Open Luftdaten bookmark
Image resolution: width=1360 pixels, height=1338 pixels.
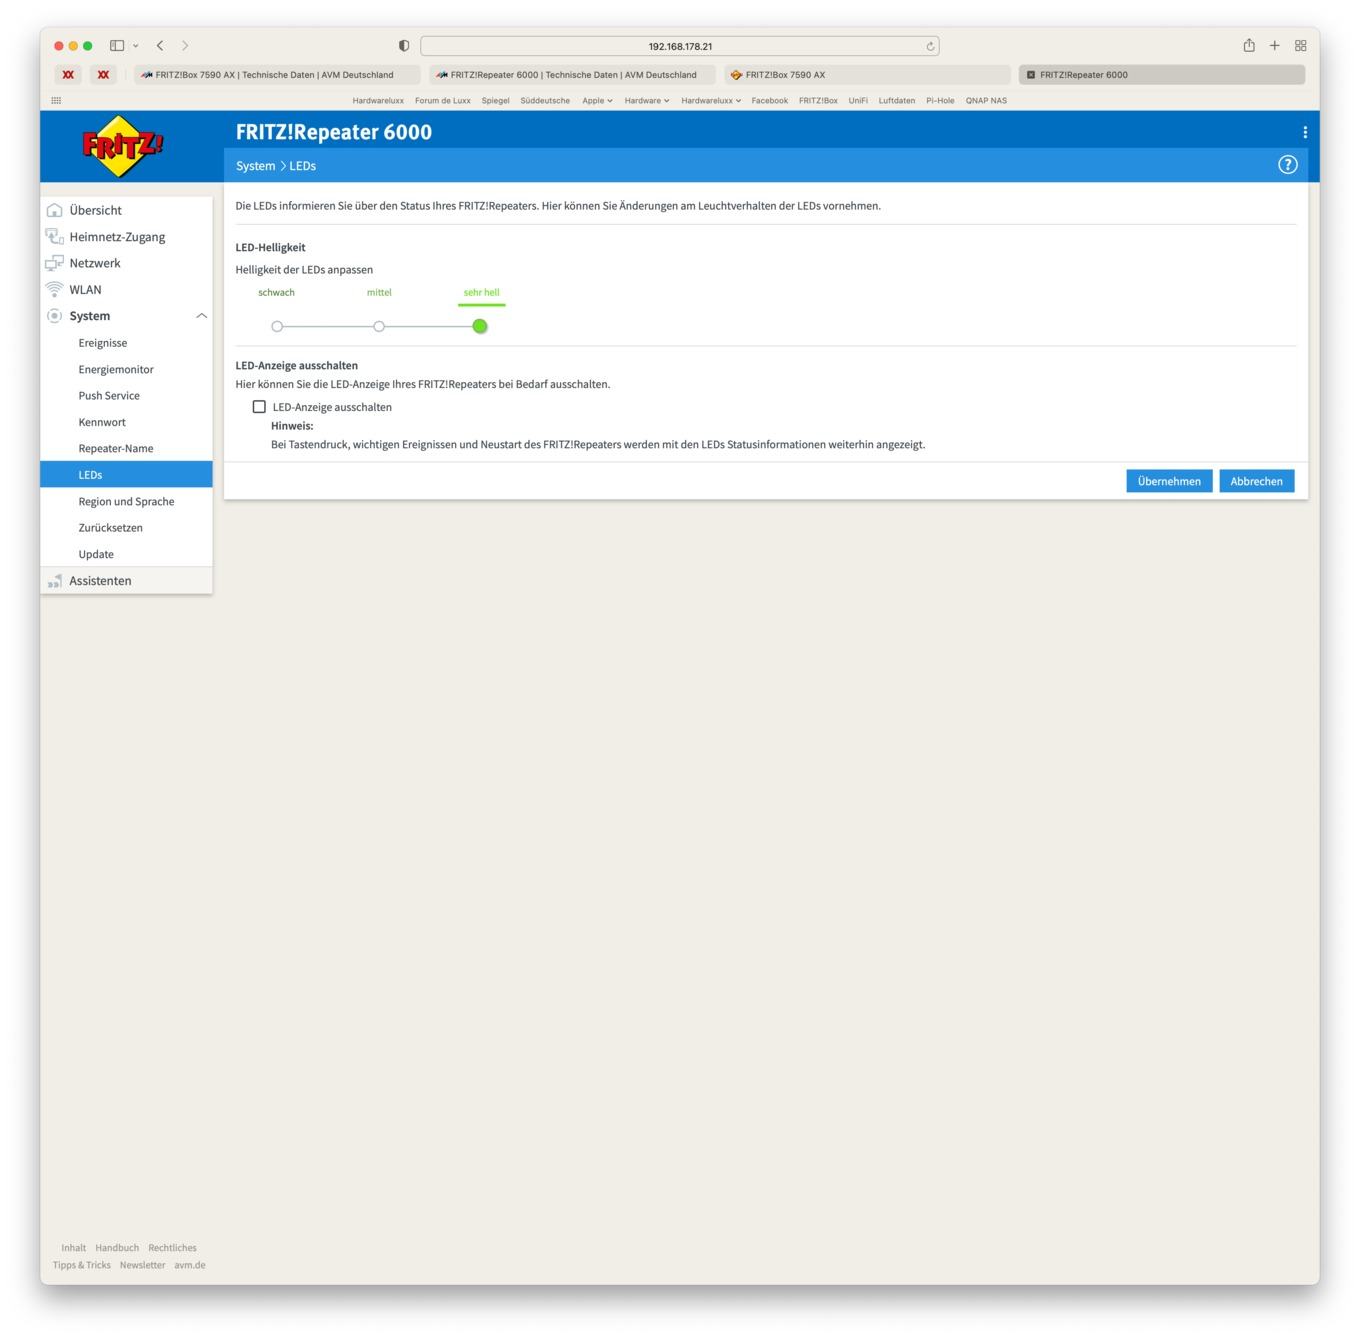(x=897, y=101)
